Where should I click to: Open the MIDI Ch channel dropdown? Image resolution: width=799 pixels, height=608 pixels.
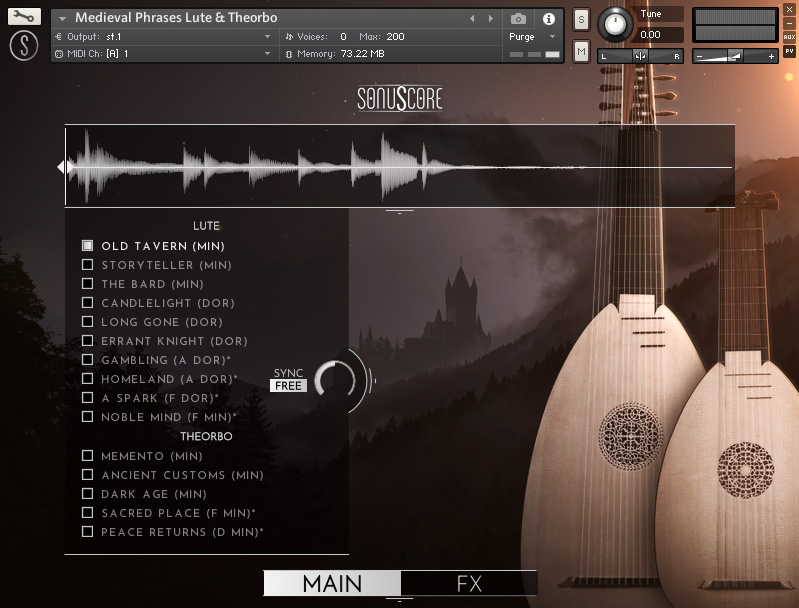click(x=267, y=53)
